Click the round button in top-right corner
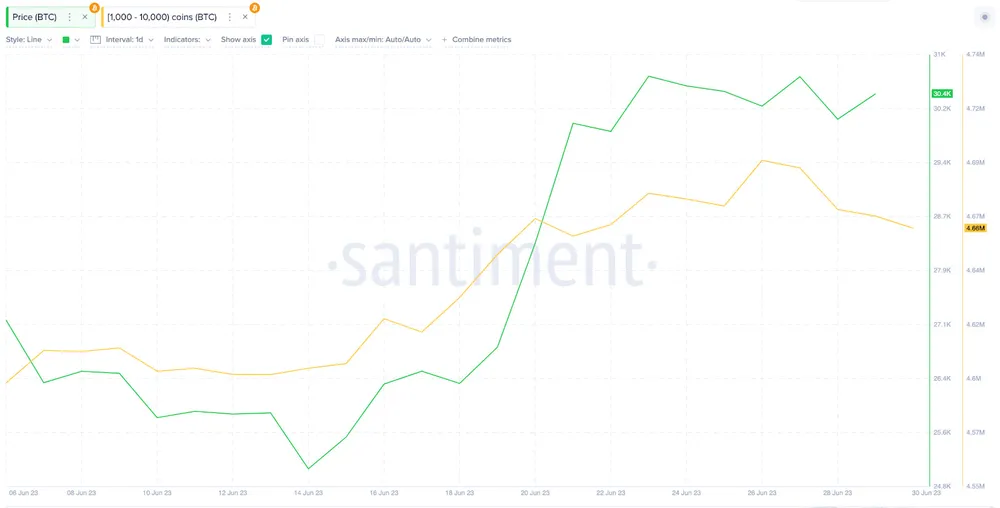This screenshot has width=1000, height=508. 985,17
